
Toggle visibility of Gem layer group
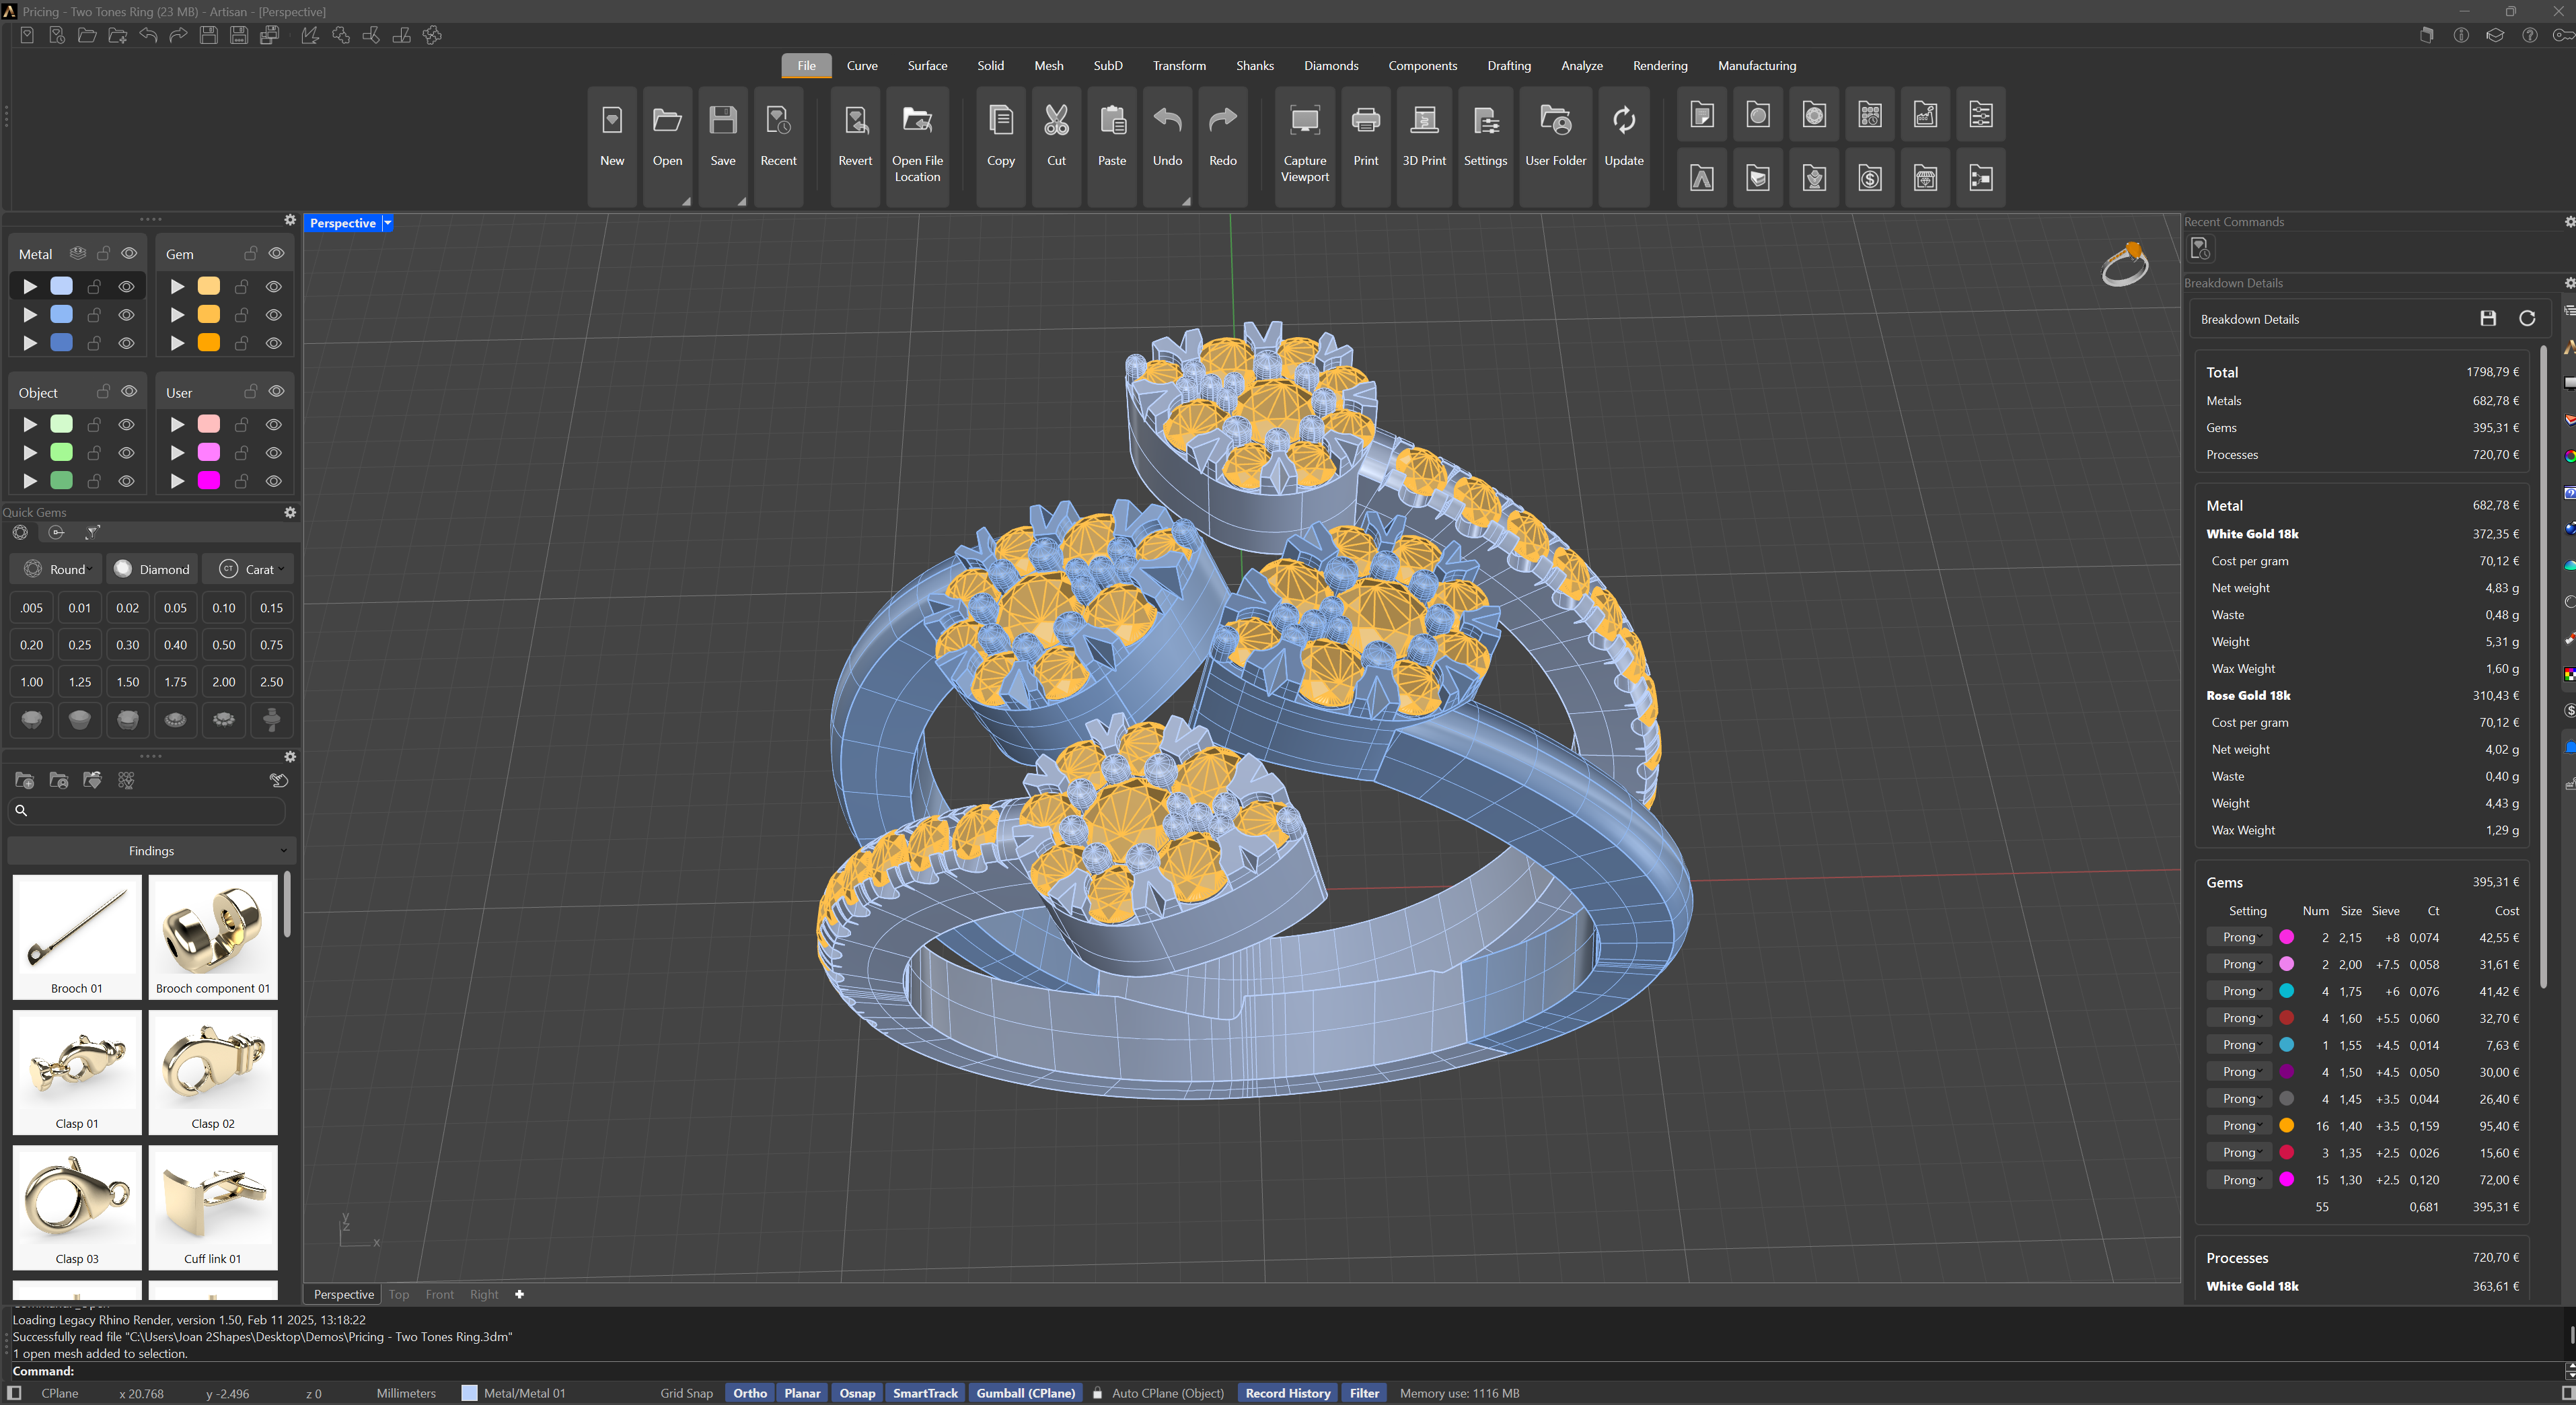point(276,254)
